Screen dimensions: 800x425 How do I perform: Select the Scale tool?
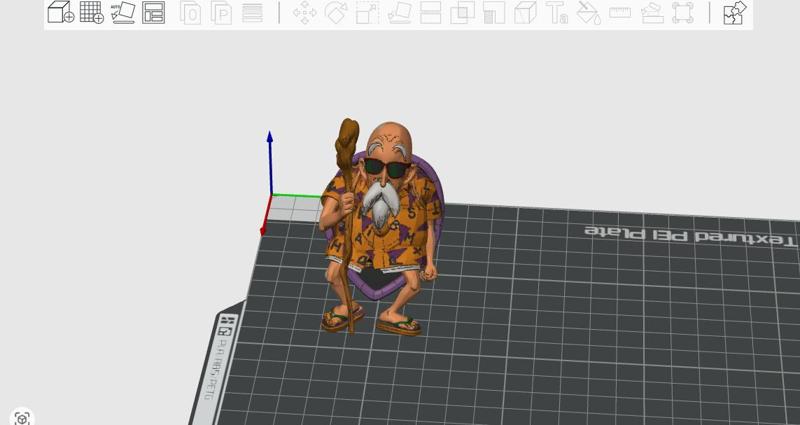pos(367,13)
